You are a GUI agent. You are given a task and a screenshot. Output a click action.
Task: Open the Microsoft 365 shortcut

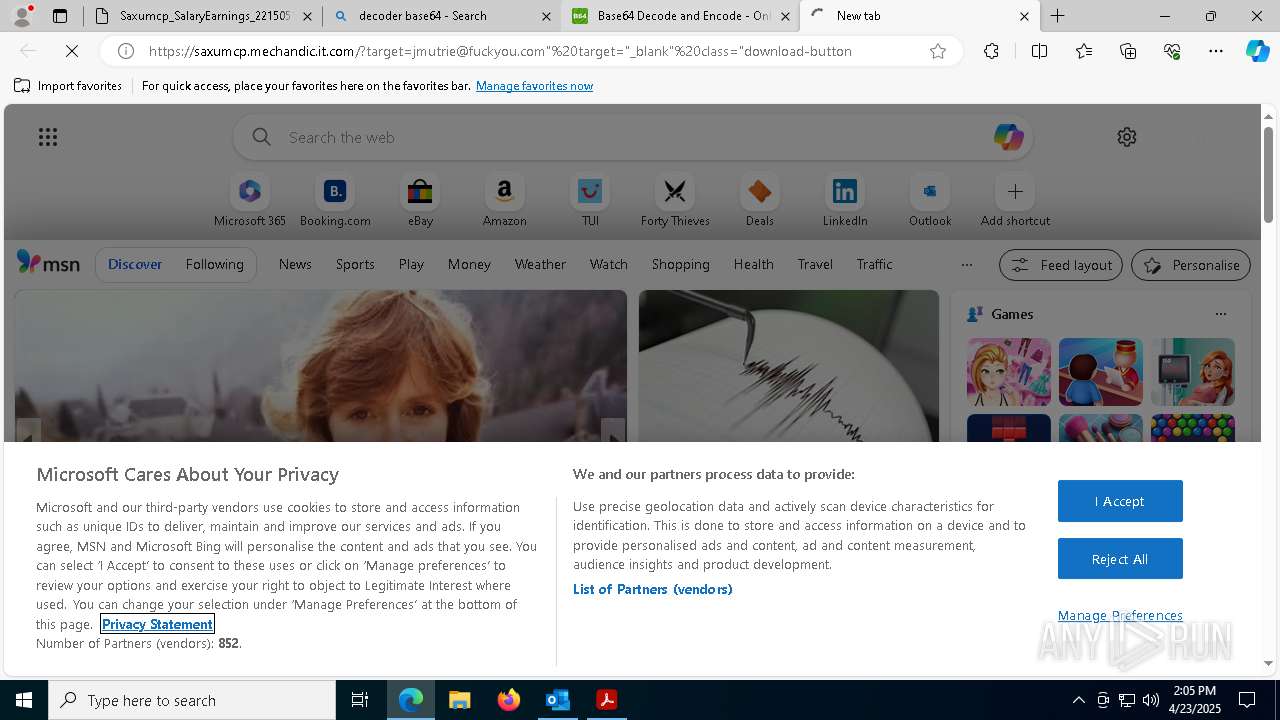point(250,200)
